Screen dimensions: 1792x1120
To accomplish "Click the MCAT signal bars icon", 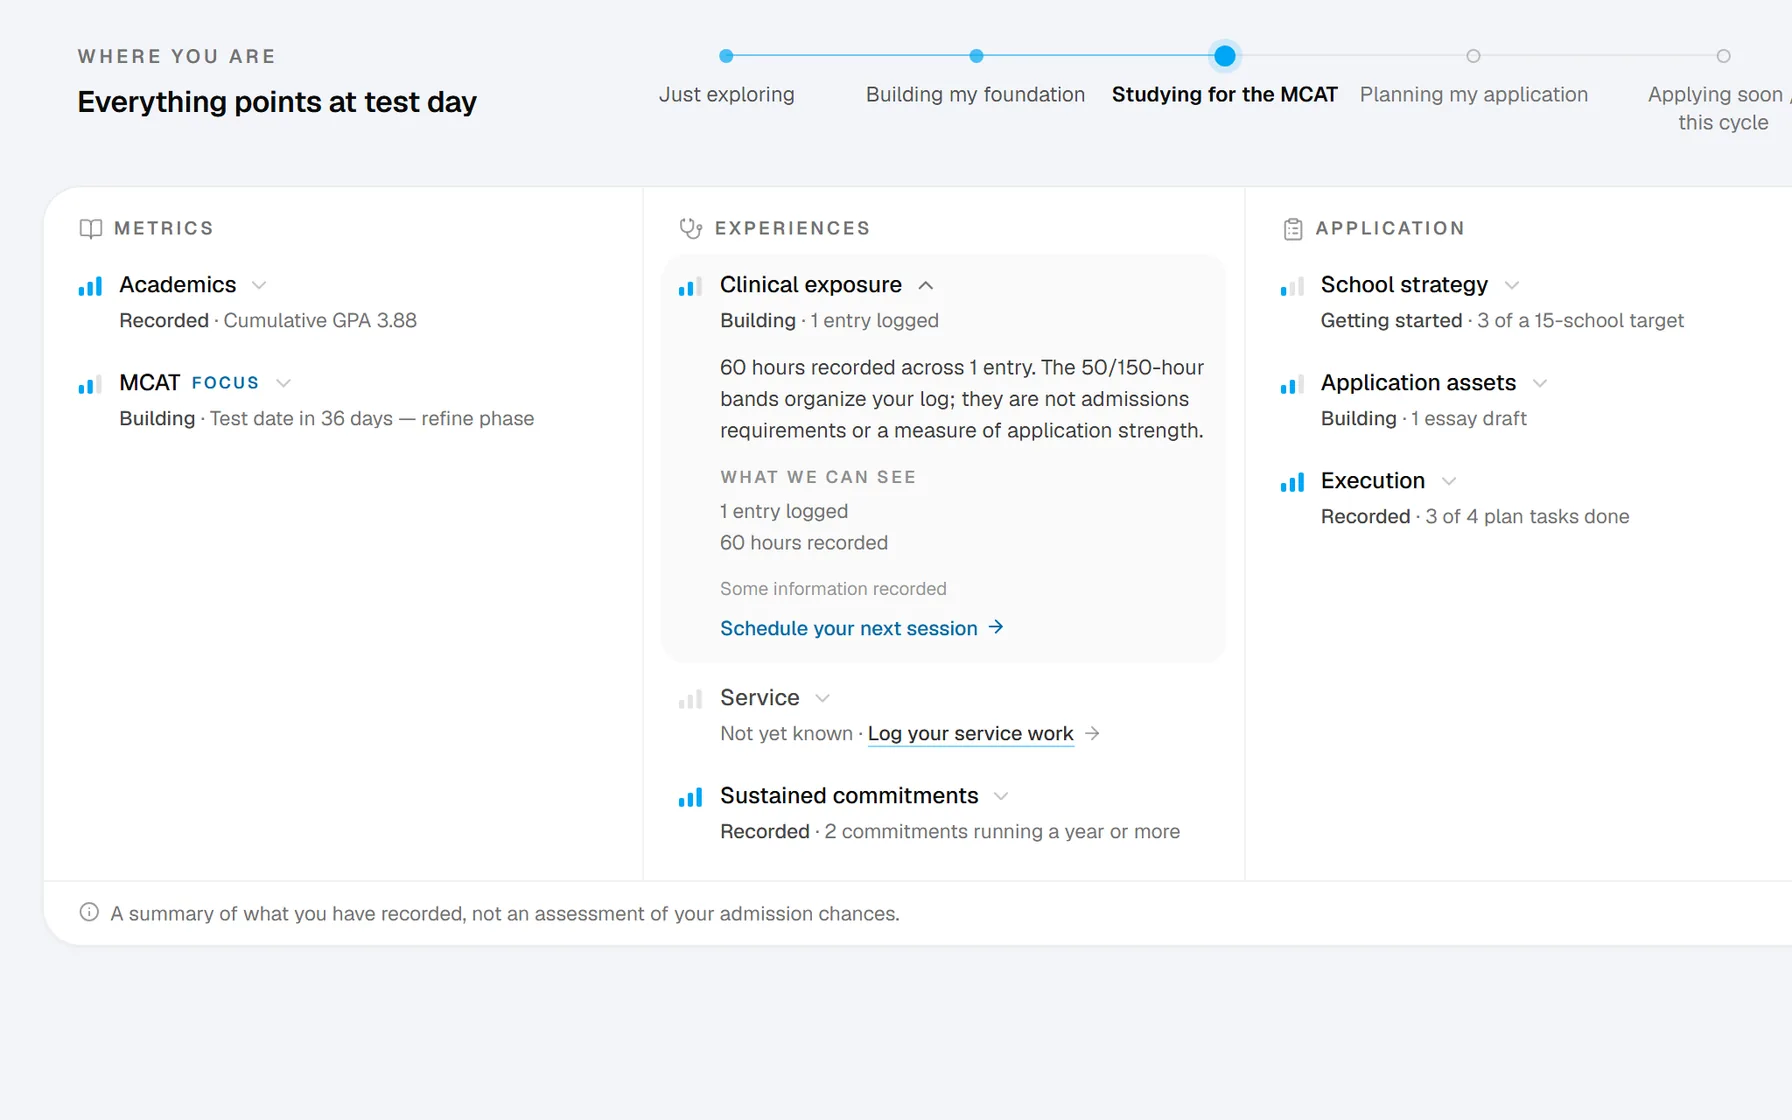I will coord(90,385).
